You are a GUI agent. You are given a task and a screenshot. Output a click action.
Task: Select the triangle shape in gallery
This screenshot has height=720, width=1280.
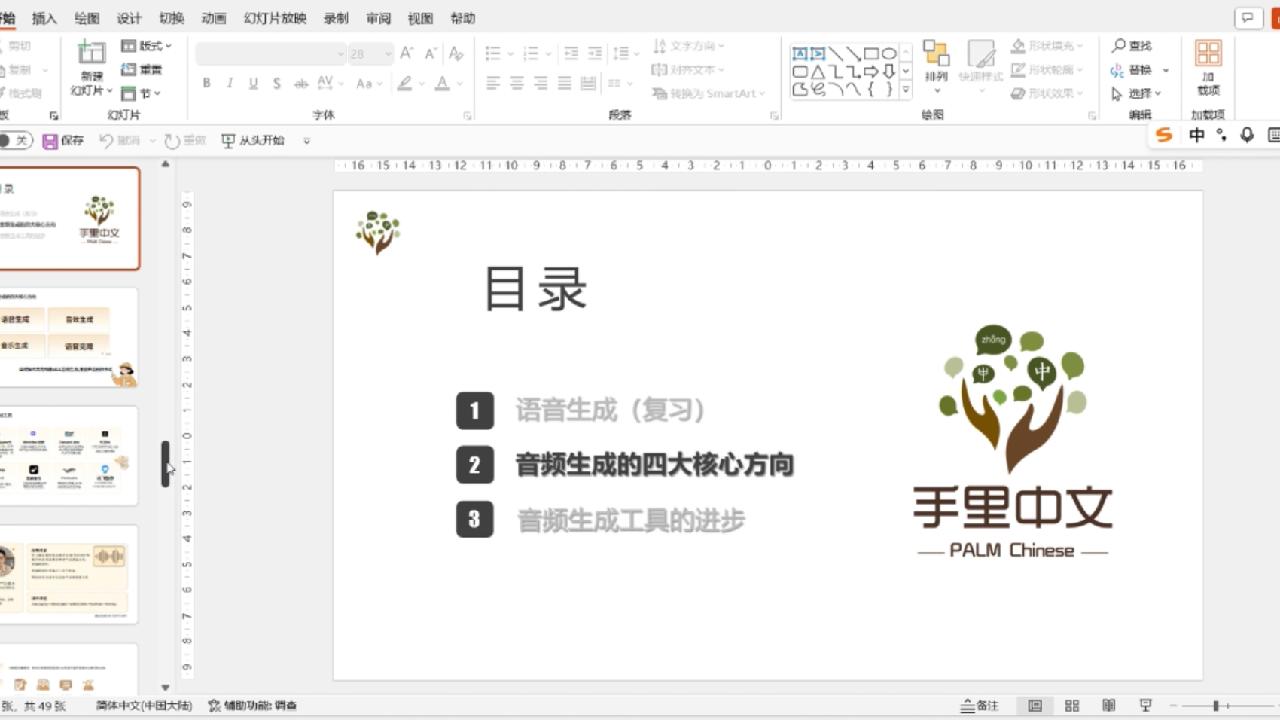818,72
